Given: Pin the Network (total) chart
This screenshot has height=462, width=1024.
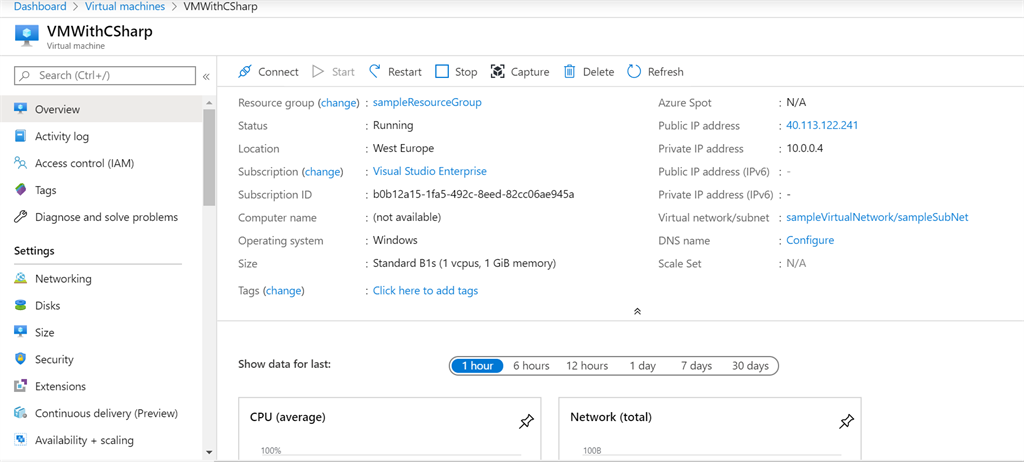Looking at the screenshot, I should coord(846,422).
